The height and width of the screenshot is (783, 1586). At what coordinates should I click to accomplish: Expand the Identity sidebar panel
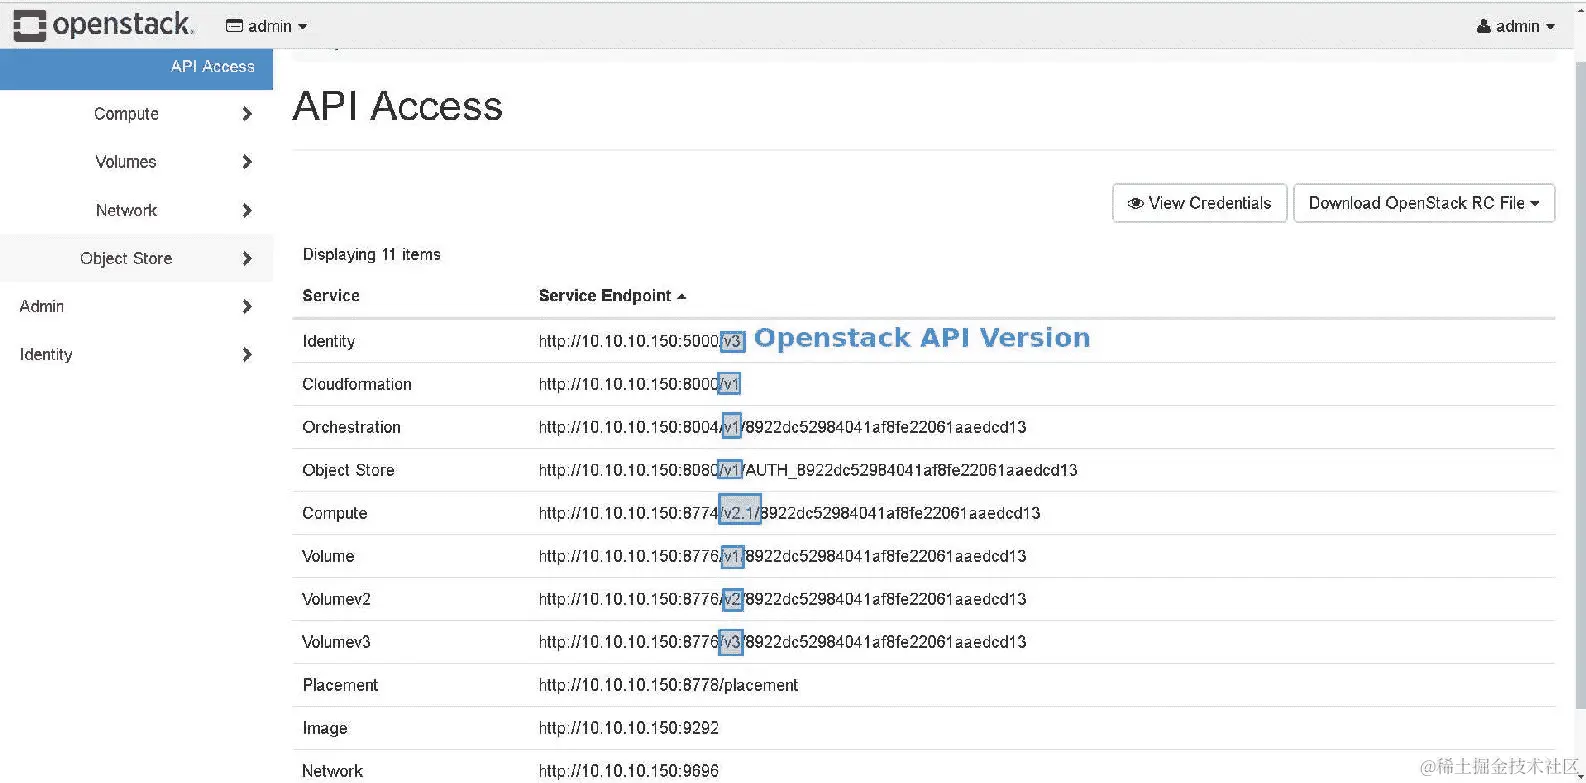pyautogui.click(x=136, y=354)
